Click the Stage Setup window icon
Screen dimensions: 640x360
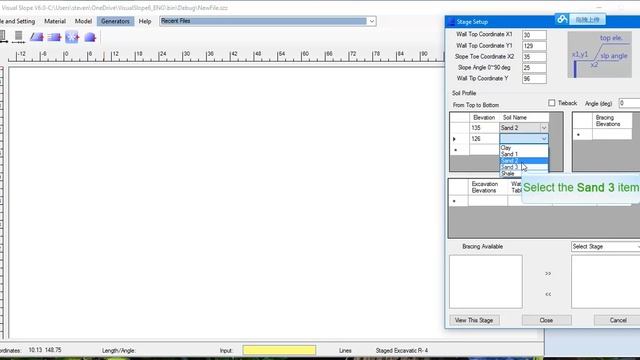[x=451, y=22]
